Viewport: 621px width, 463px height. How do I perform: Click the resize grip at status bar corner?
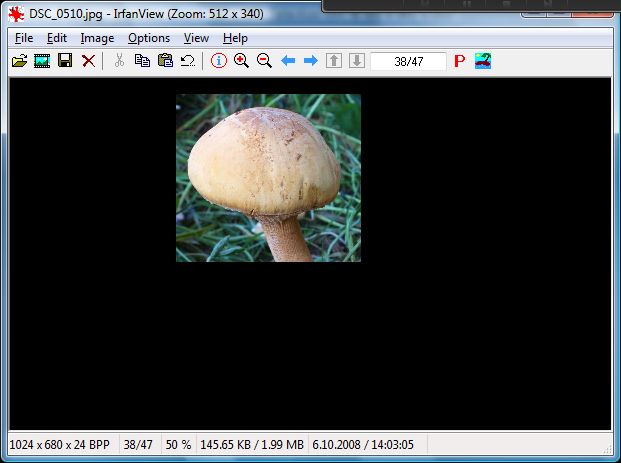(607, 449)
